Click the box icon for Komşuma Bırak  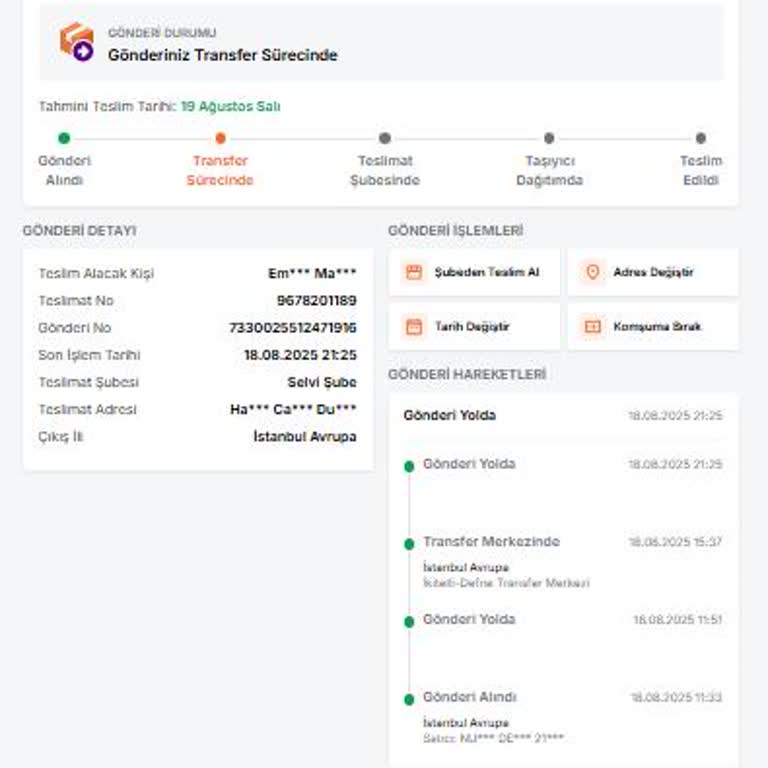tap(593, 326)
